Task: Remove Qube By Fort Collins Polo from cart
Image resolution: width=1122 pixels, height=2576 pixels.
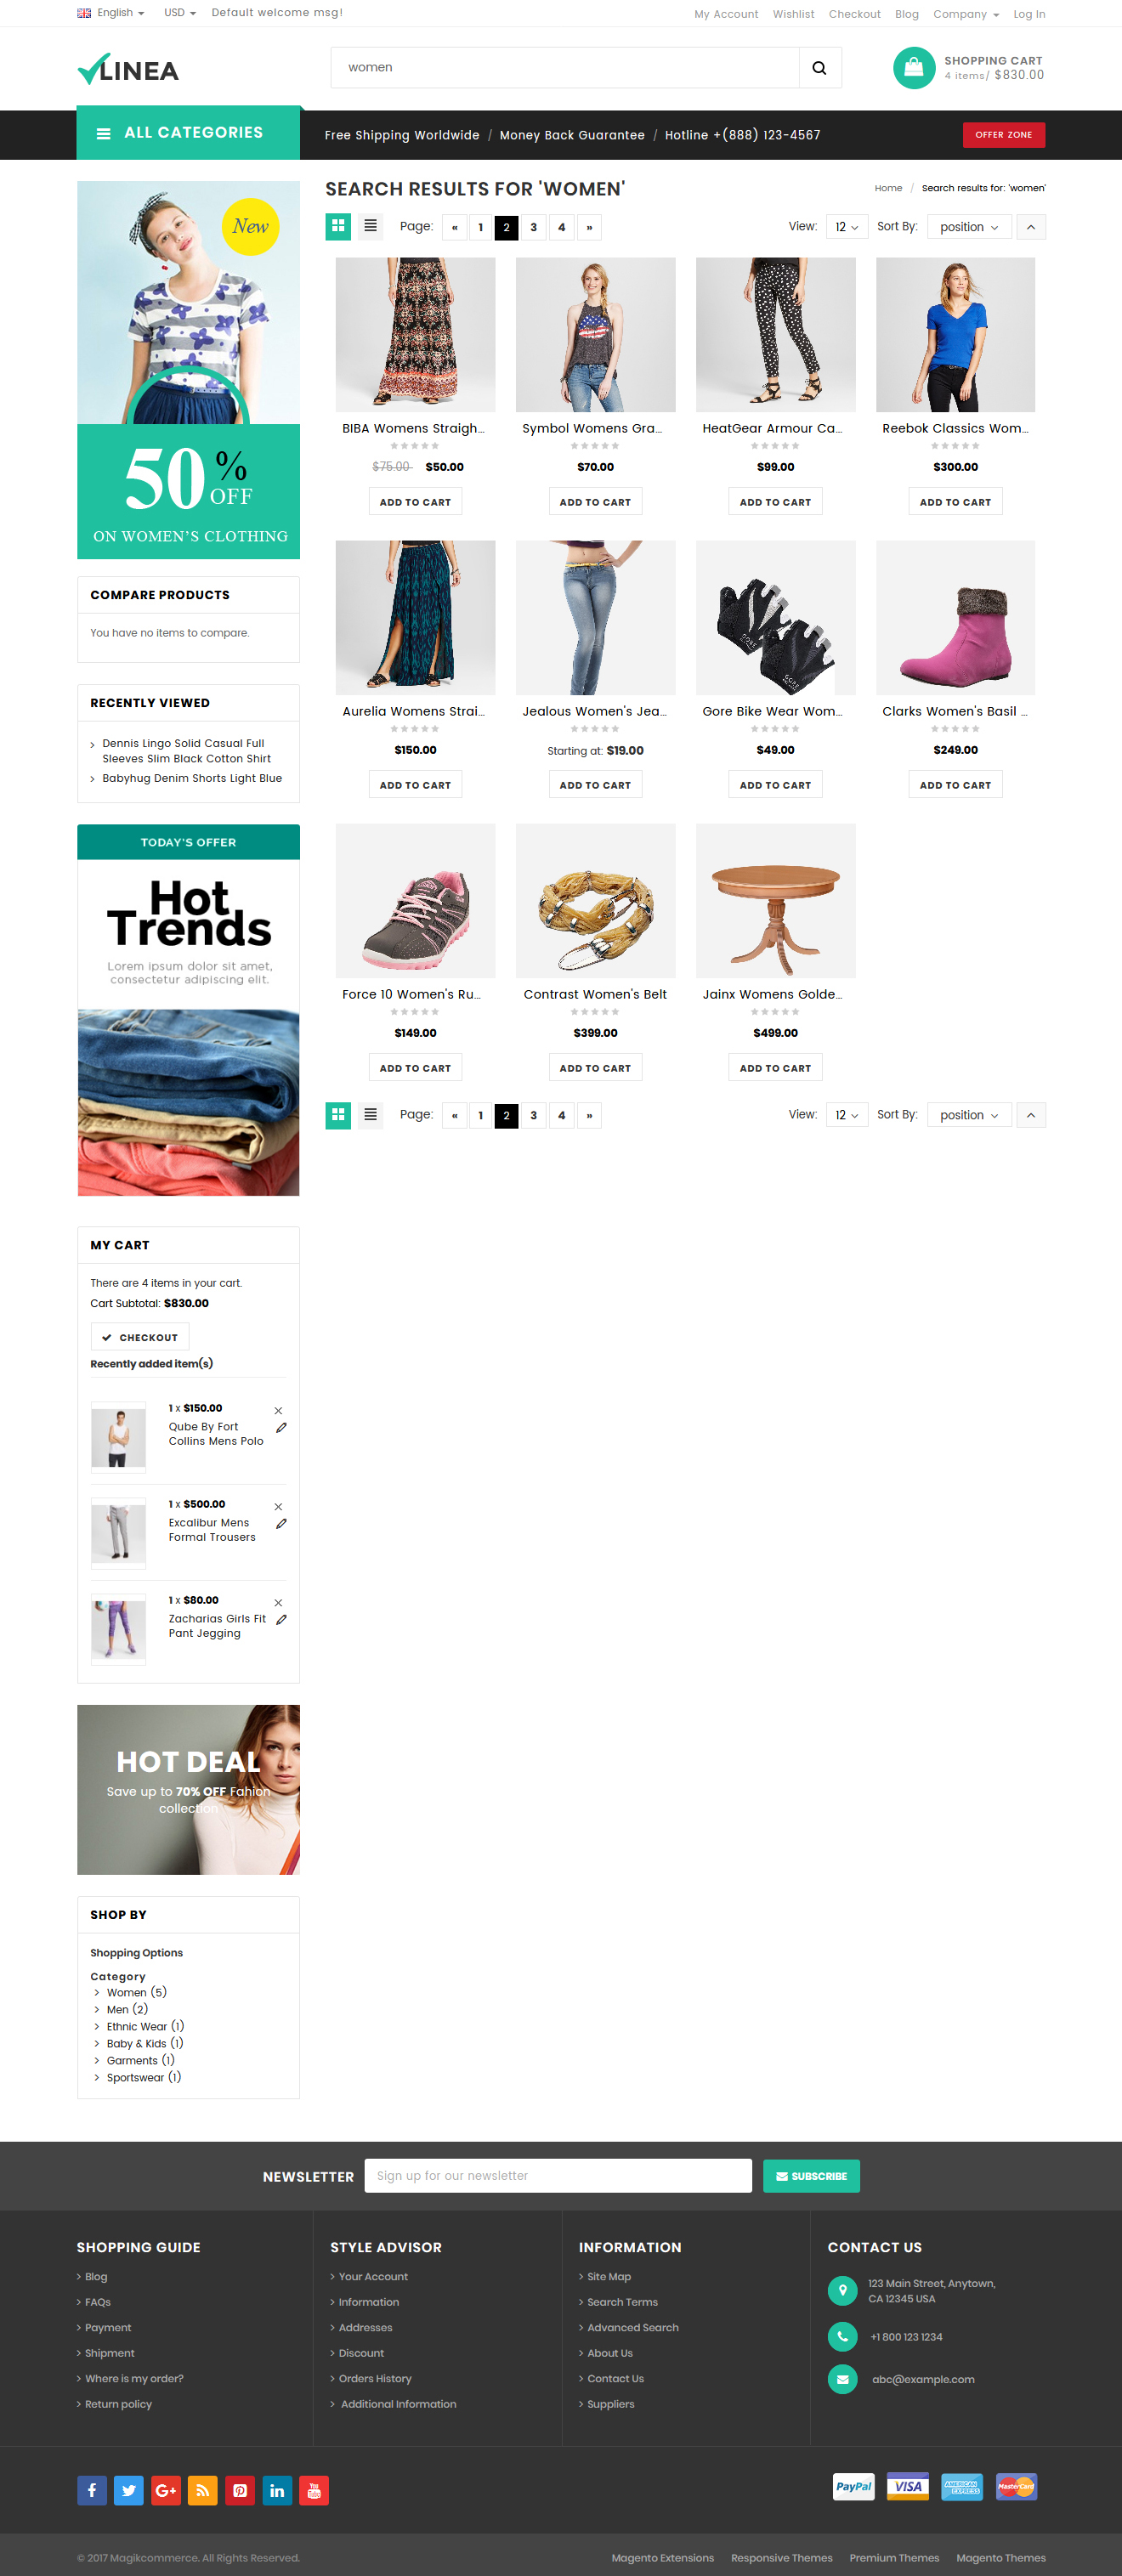Action: click(x=278, y=1410)
